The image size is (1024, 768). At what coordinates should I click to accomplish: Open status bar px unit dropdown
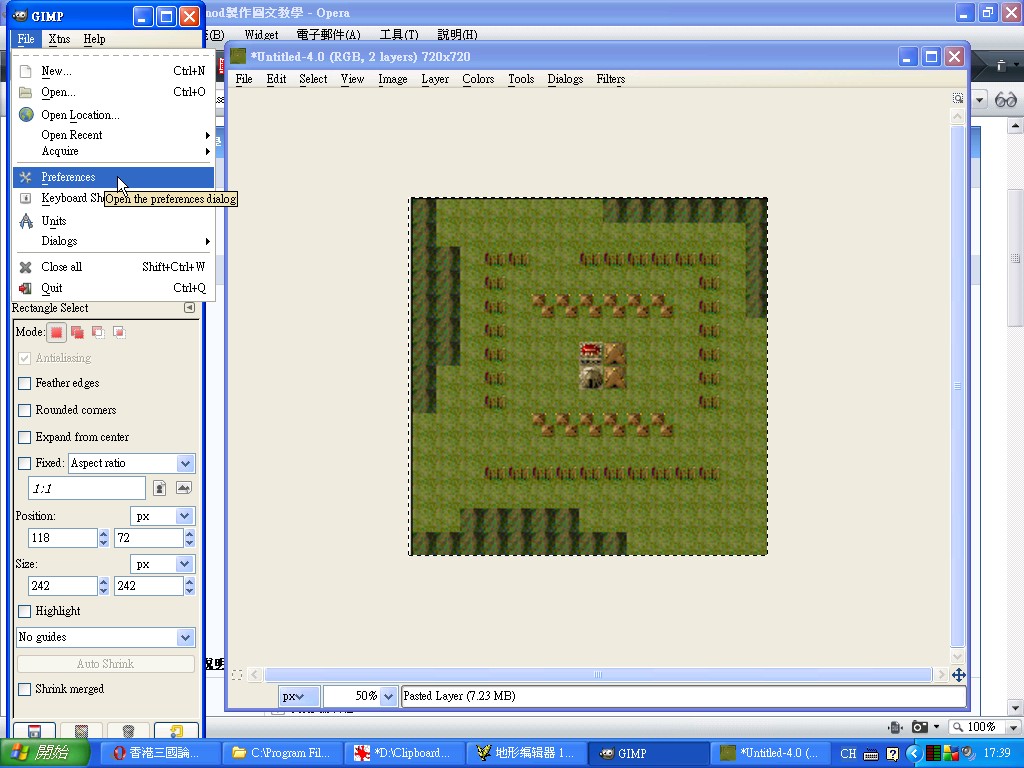pyautogui.click(x=299, y=696)
